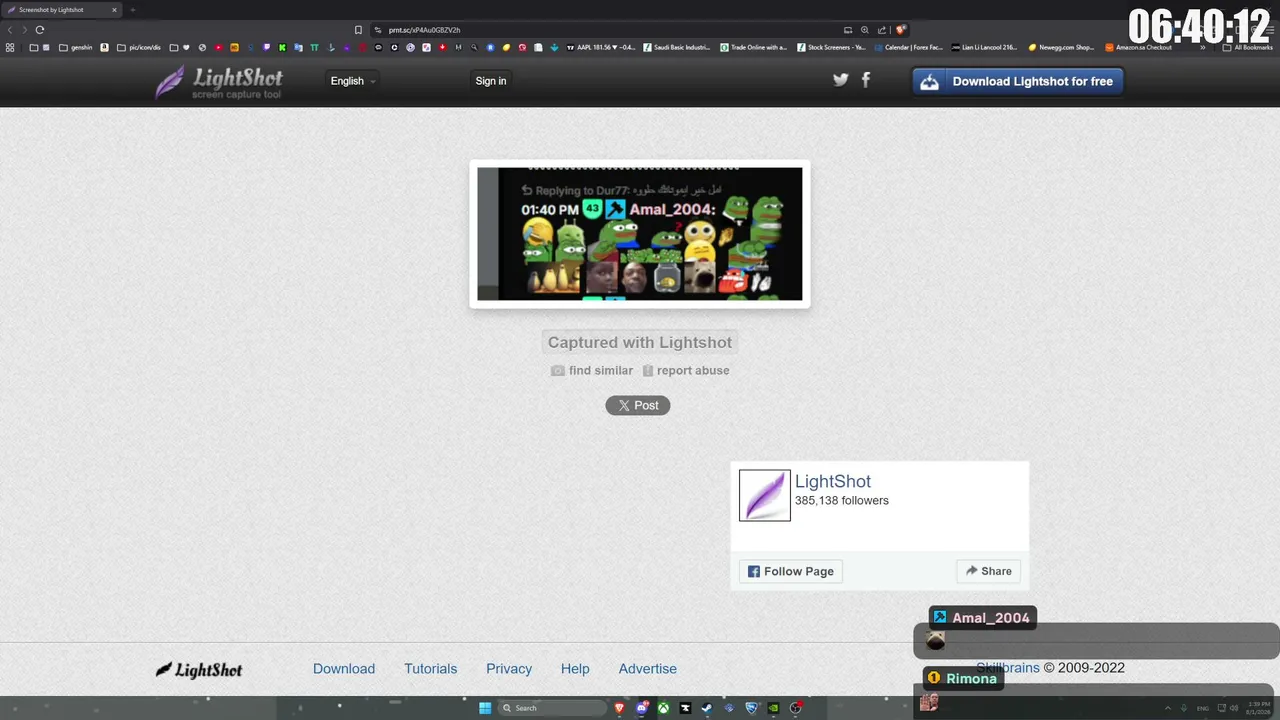Open the Trade Online bookmark

pos(754,47)
